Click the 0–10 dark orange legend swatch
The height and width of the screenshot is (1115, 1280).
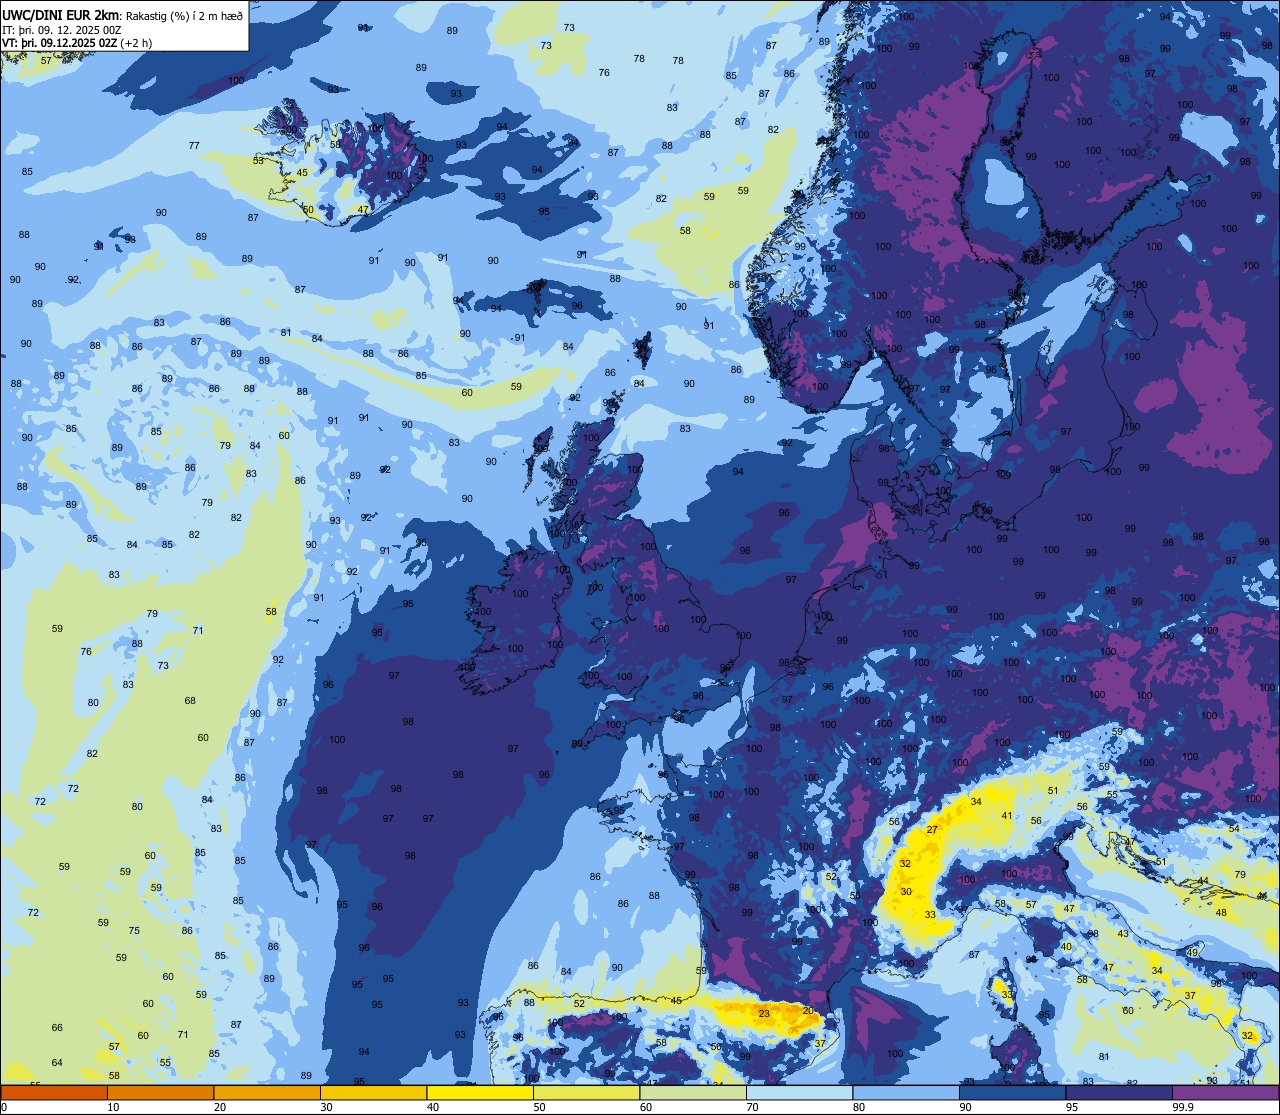click(x=54, y=1092)
